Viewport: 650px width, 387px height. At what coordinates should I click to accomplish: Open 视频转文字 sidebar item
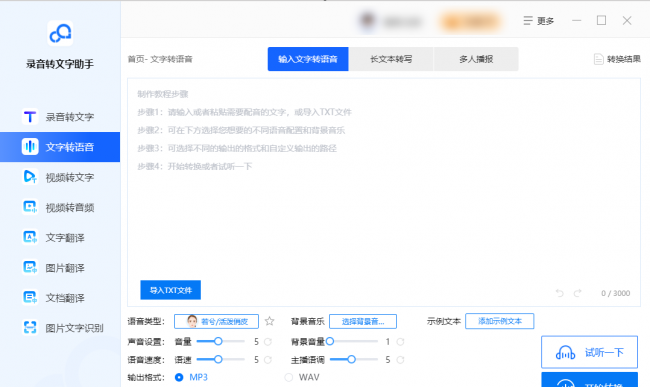point(60,177)
